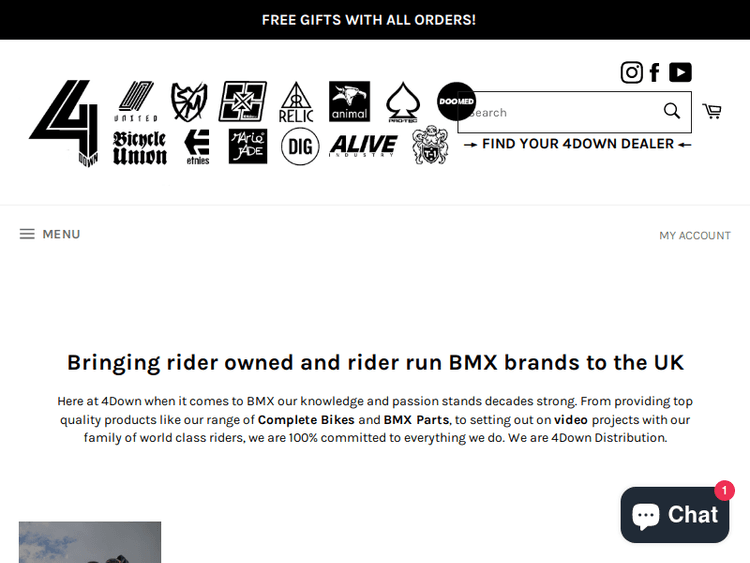Visit the YouTube channel icon
This screenshot has width=750, height=563.
click(680, 73)
